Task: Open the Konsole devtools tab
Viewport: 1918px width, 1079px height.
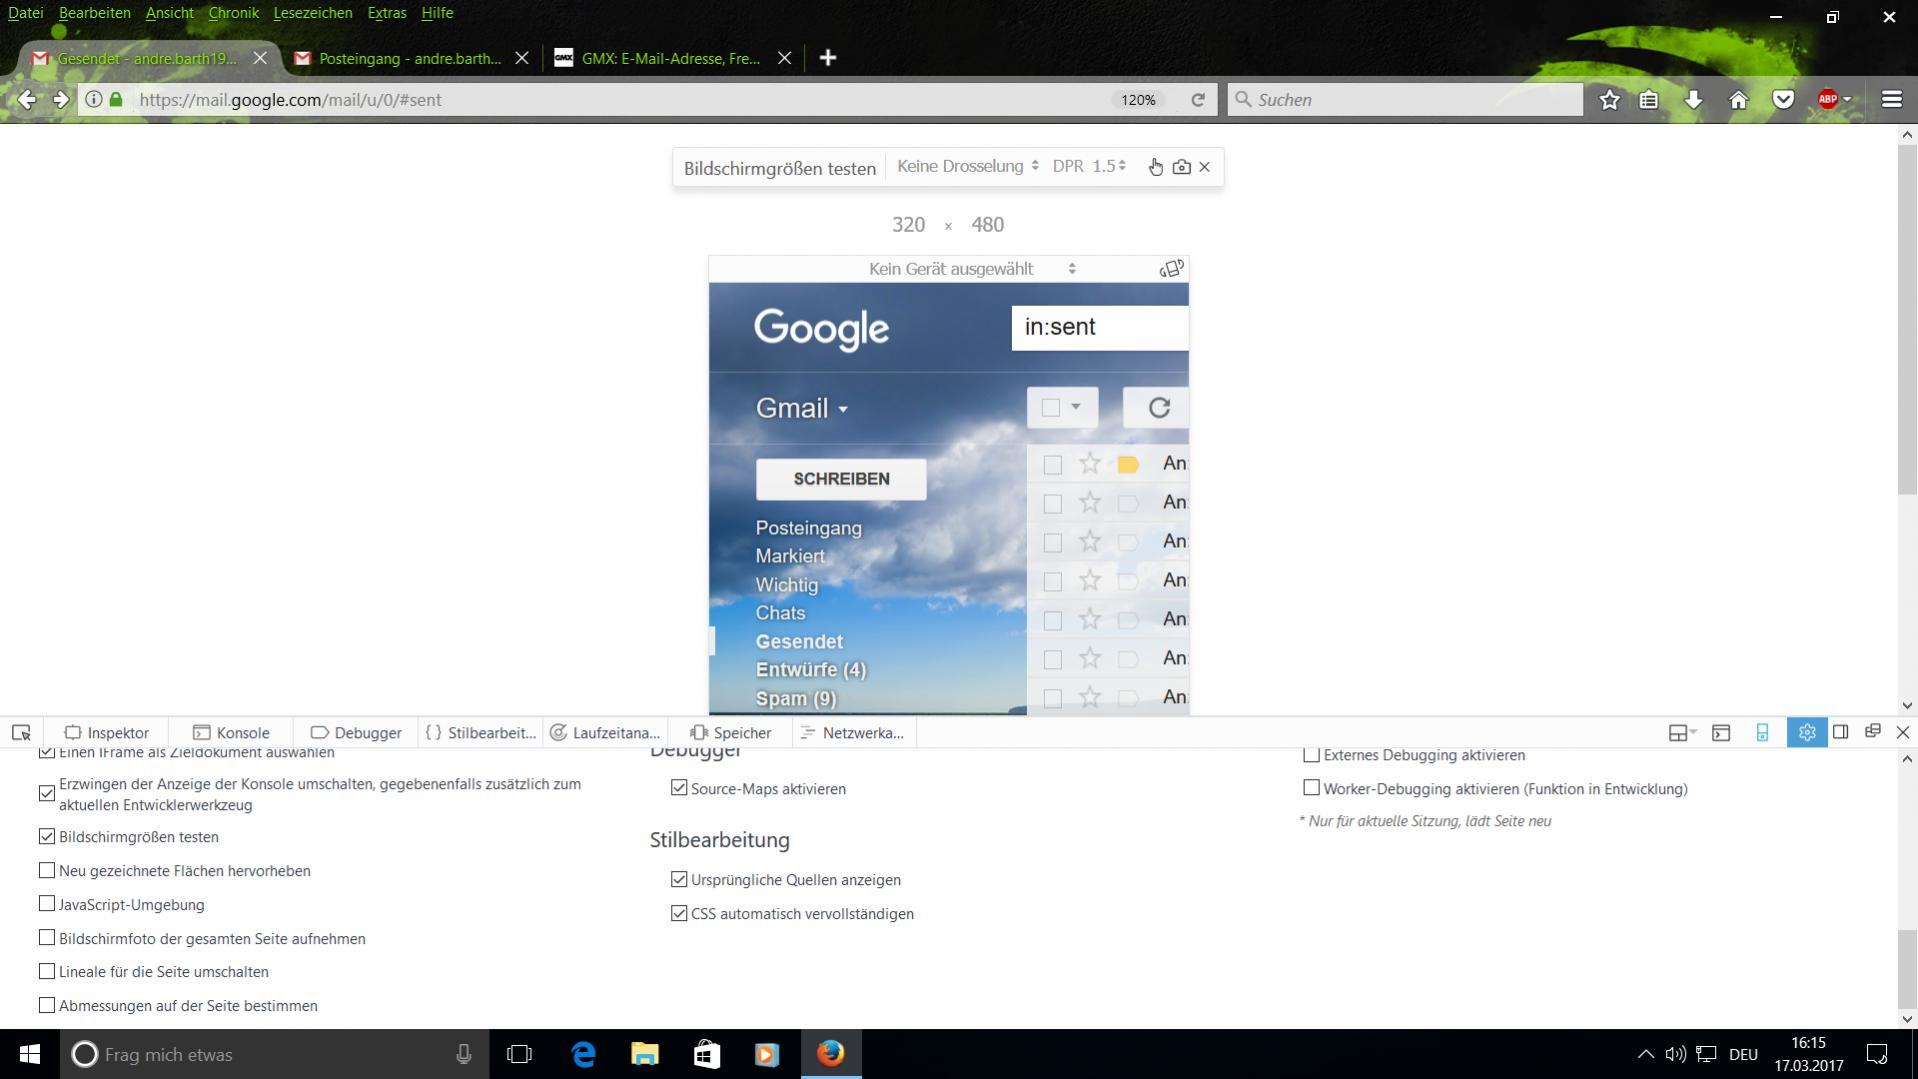Action: (231, 733)
